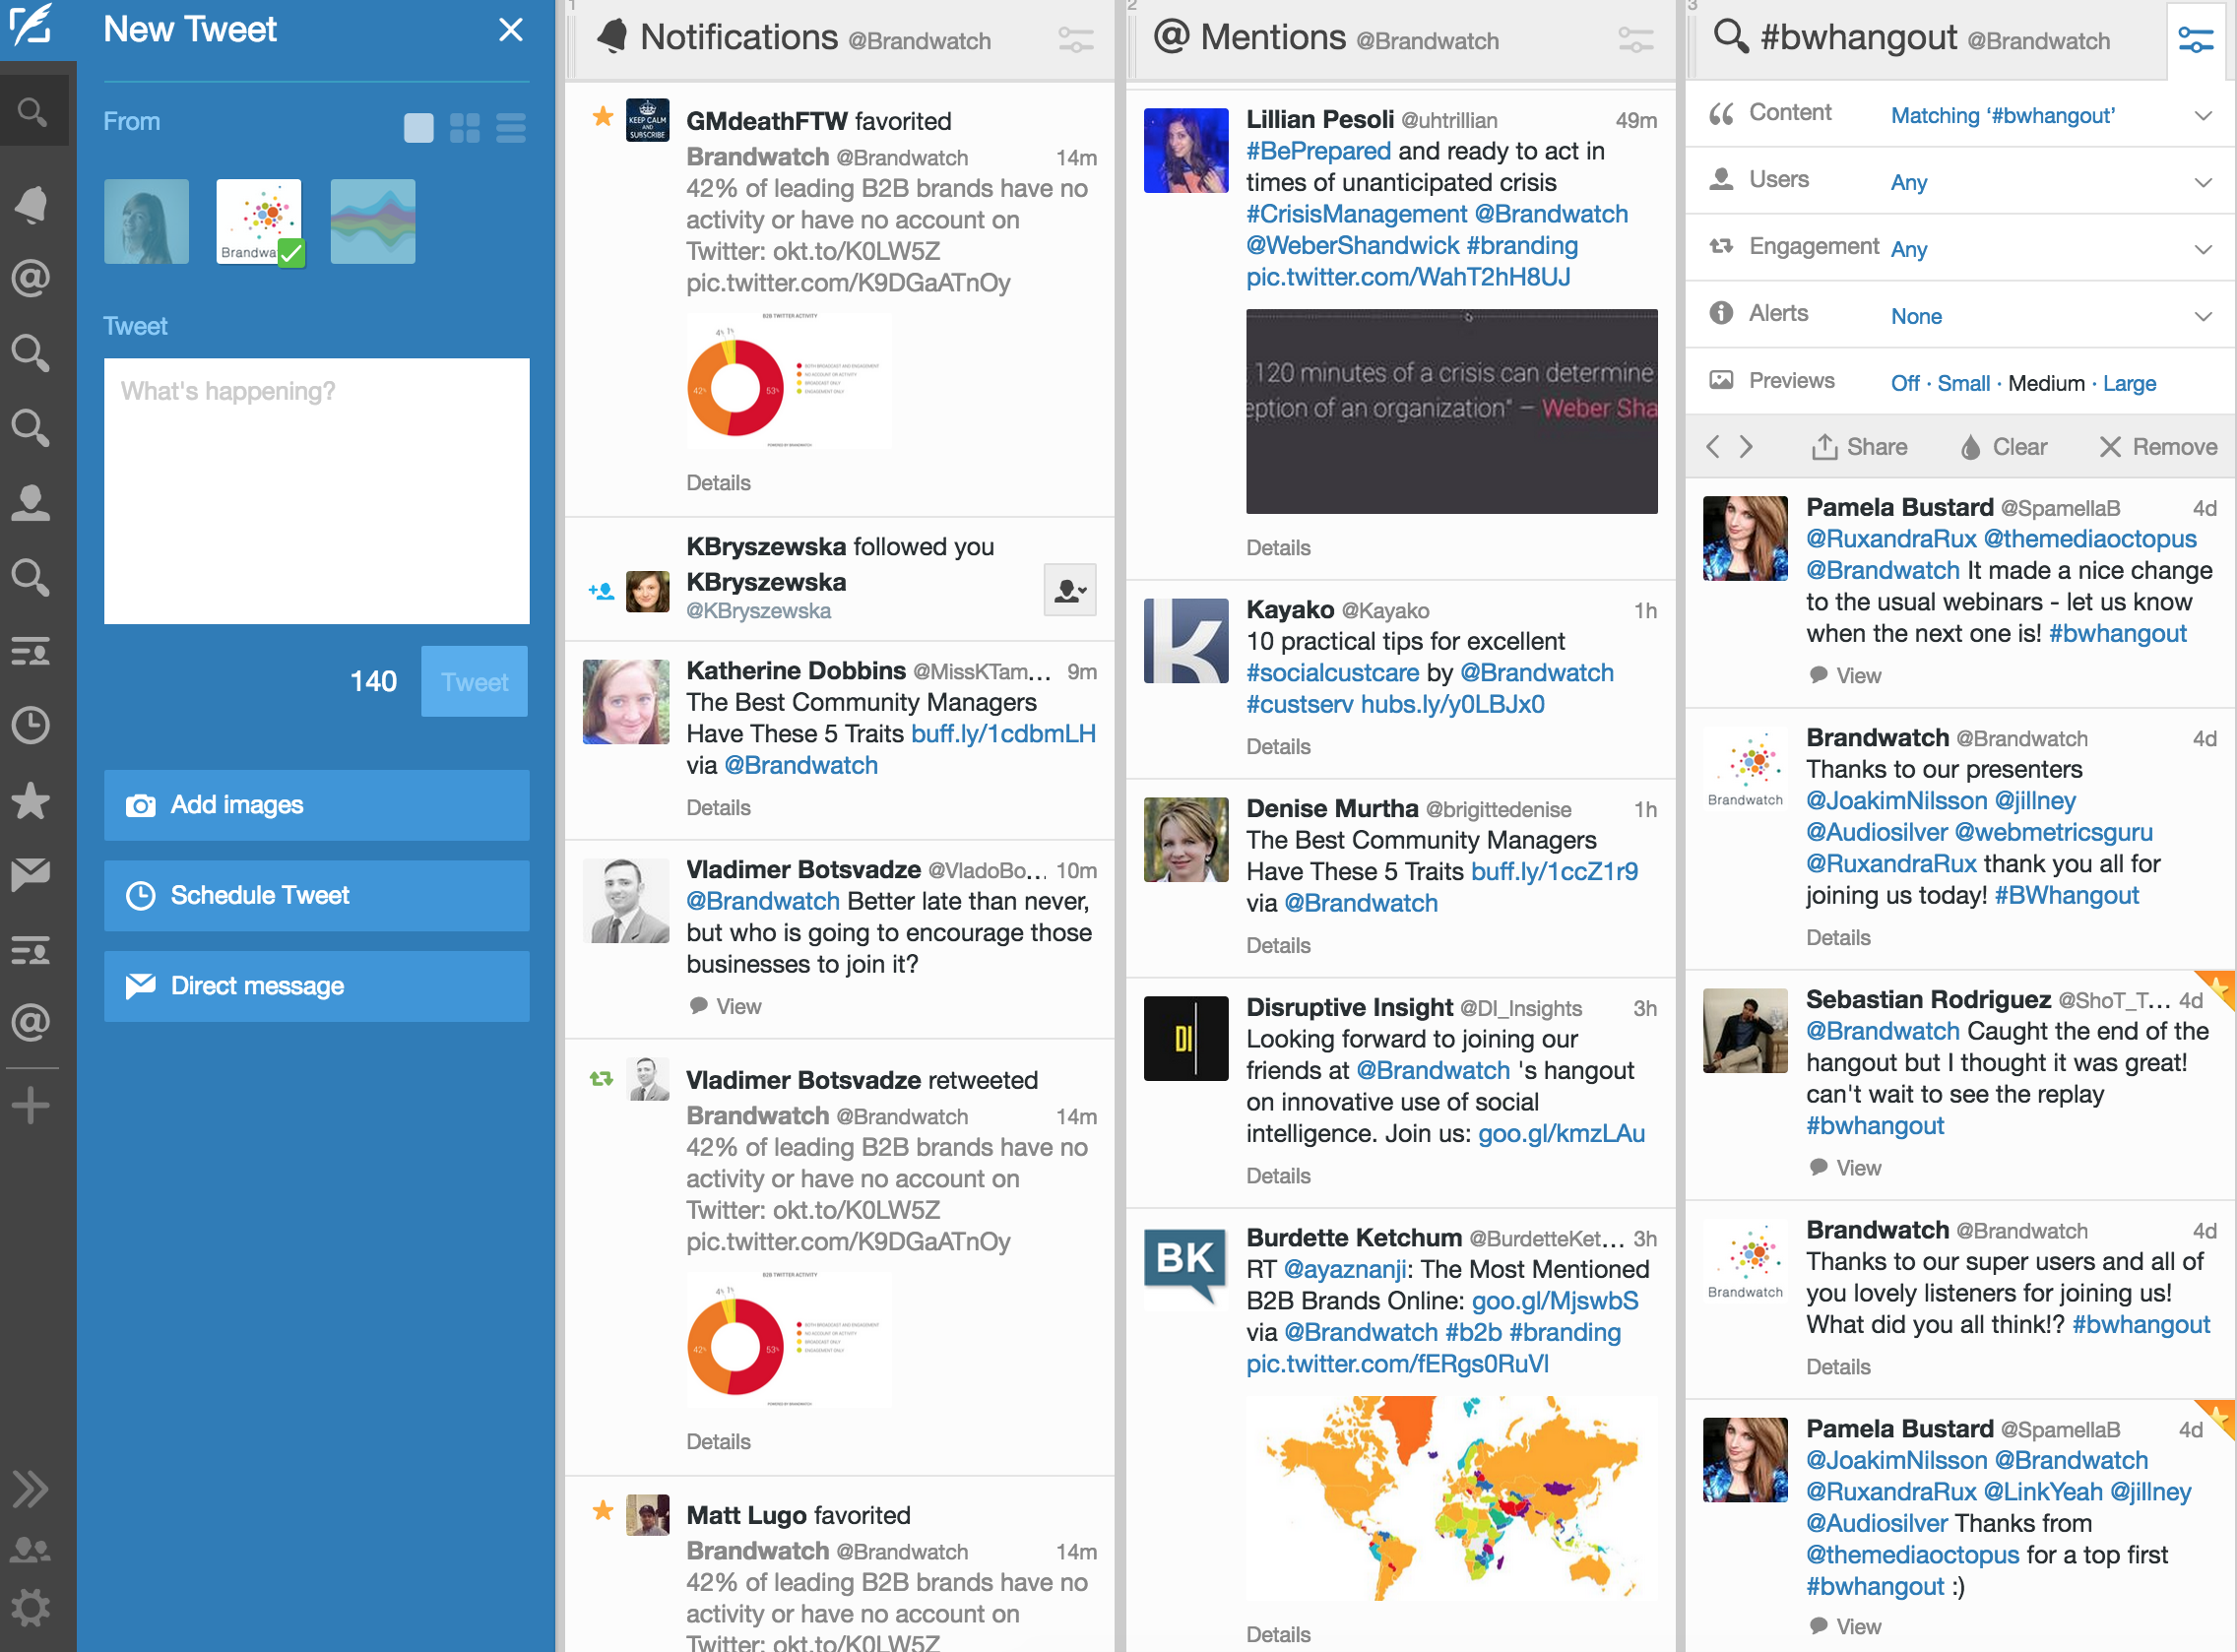Expand the sidebar with double-arrow icon
2237x1652 pixels.
pos(31,1489)
